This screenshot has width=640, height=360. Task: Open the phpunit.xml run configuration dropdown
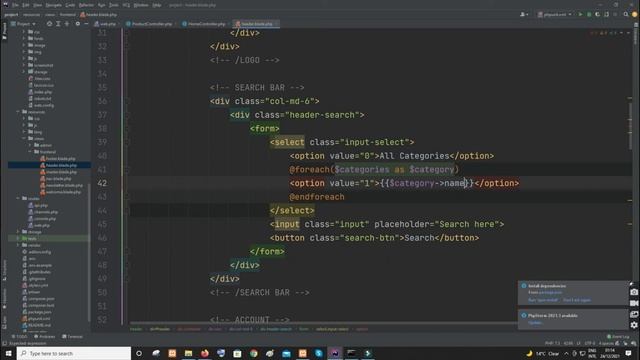click(554, 14)
